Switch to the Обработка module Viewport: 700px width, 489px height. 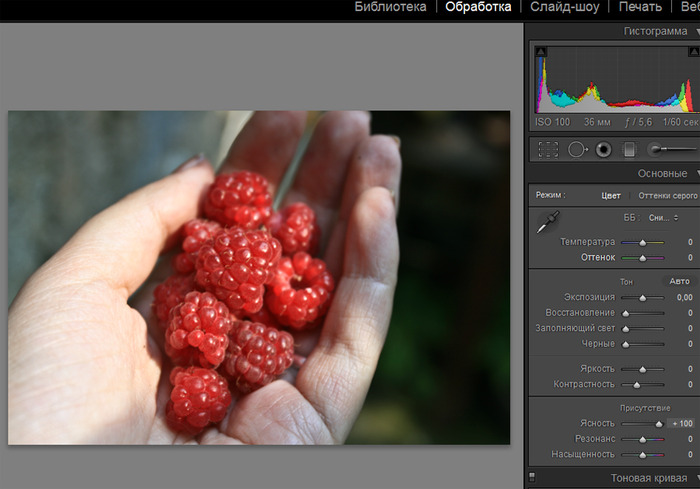[x=478, y=7]
